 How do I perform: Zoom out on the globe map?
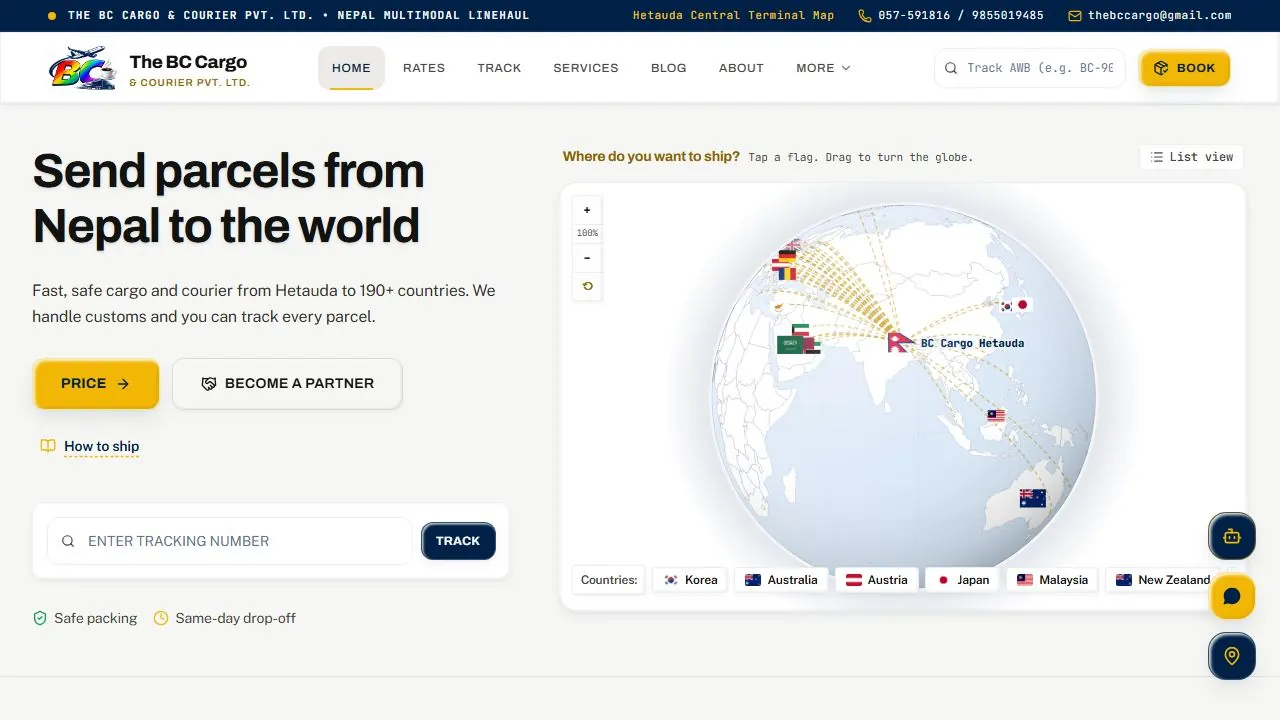point(587,258)
